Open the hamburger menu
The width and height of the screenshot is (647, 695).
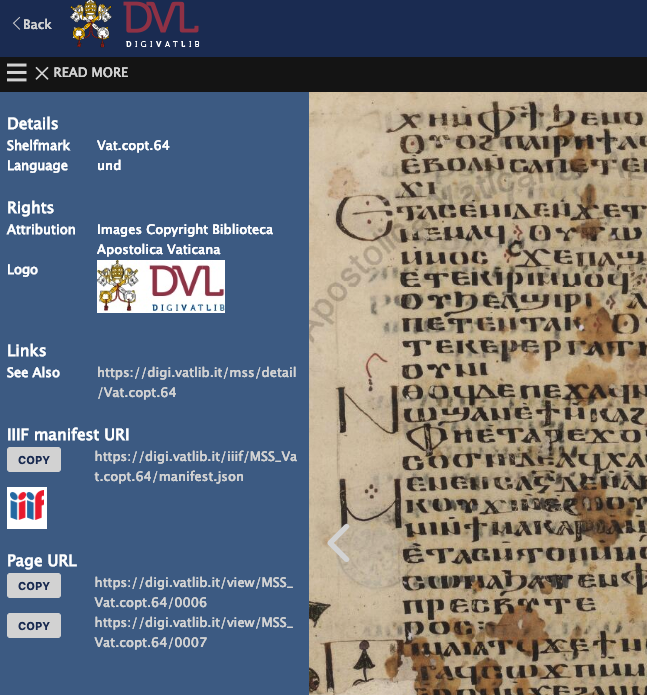(x=17, y=72)
